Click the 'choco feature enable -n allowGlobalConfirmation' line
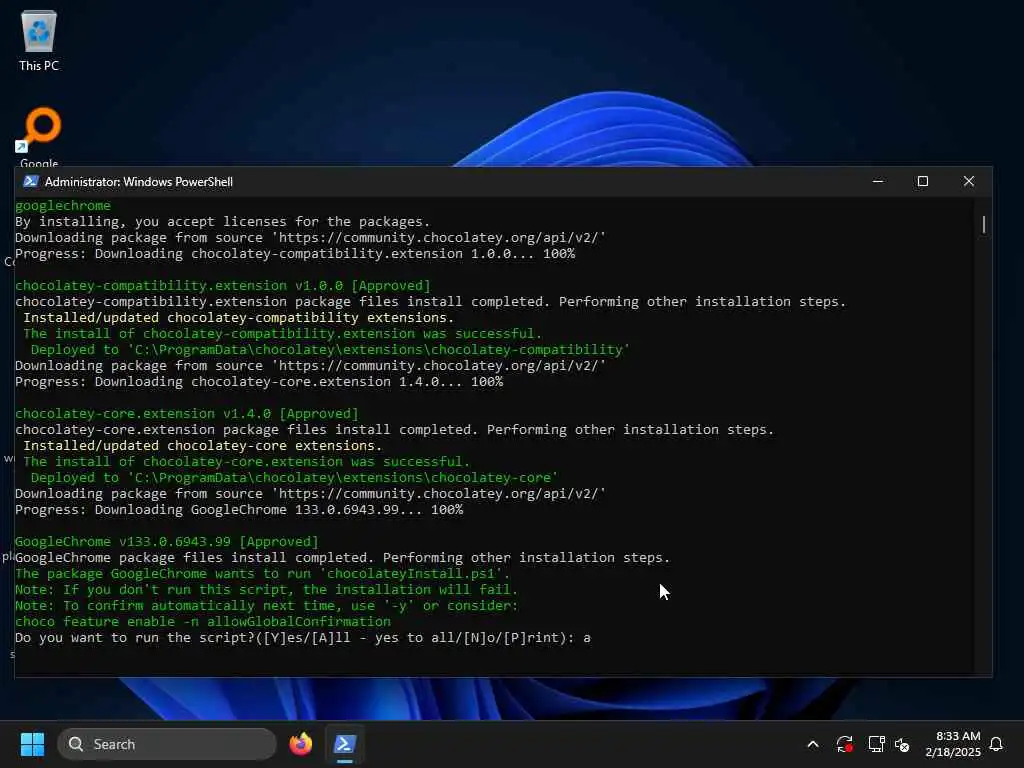Screen dimensions: 1024x768 202,622
